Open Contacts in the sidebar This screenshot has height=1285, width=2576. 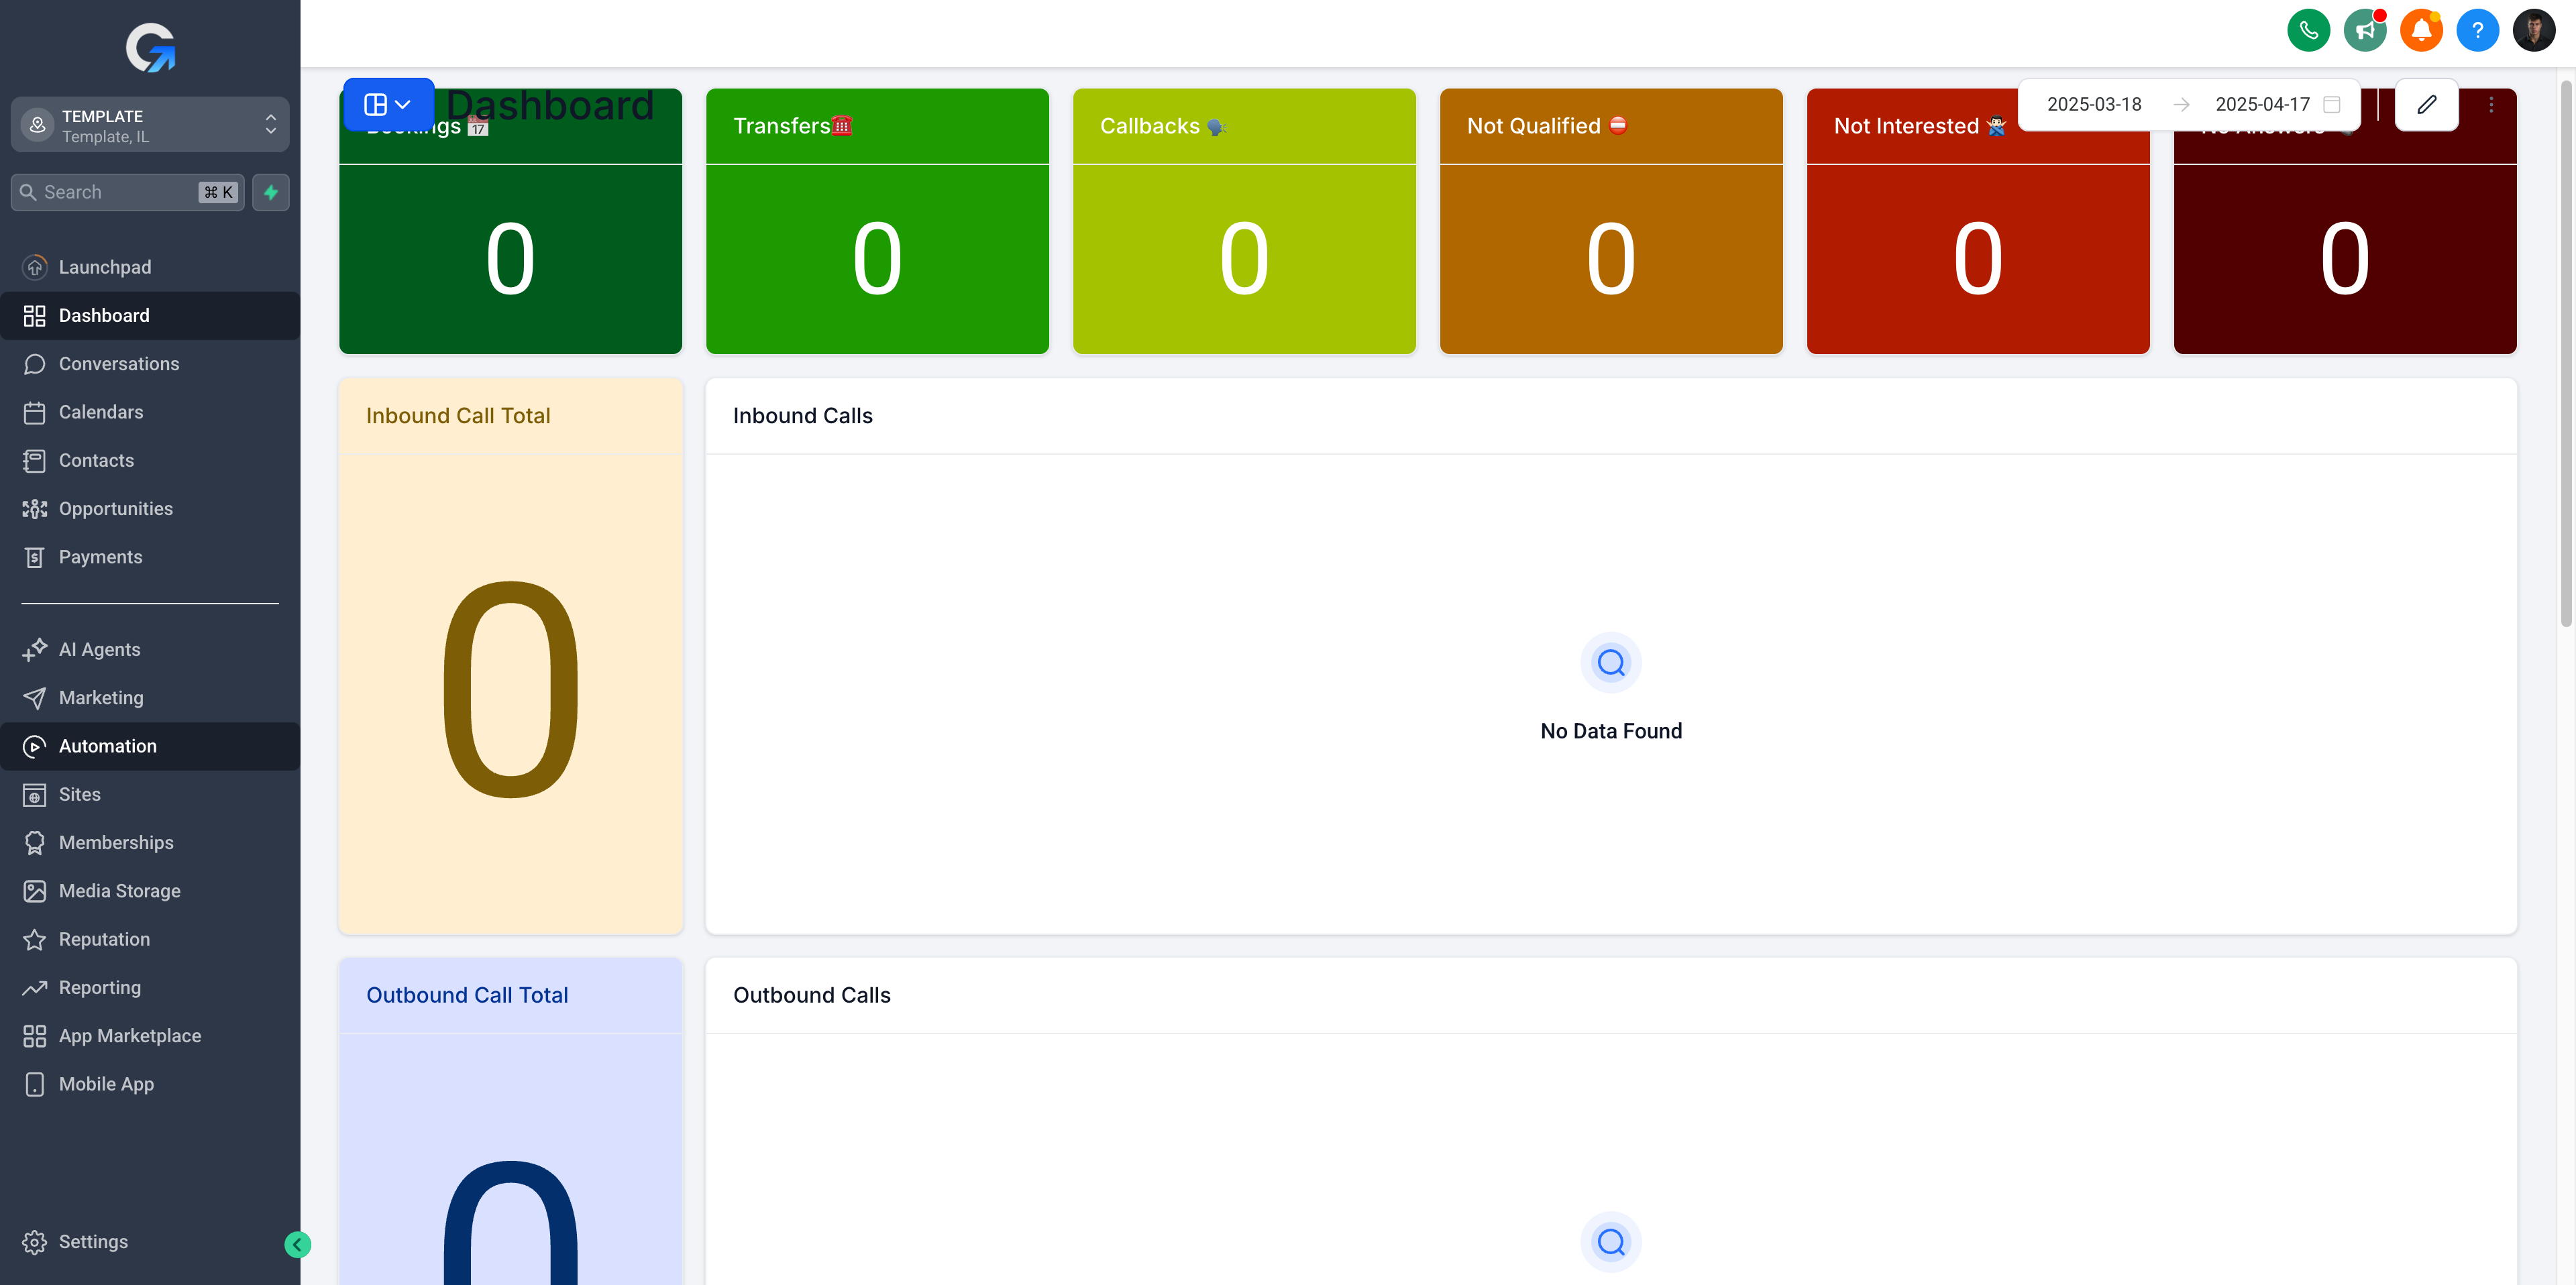pos(150,460)
